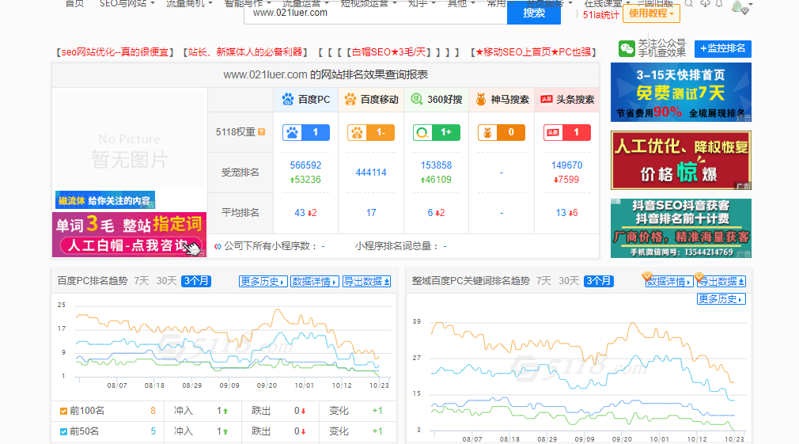
Task: Click the 百度移动 平均排名 value 17
Action: (x=371, y=213)
